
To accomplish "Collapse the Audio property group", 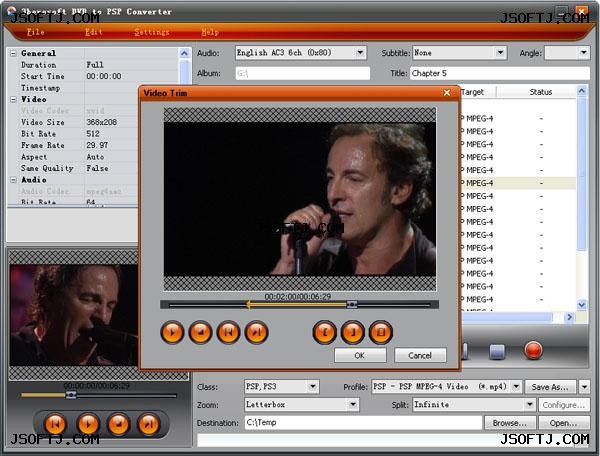I will coord(13,179).
